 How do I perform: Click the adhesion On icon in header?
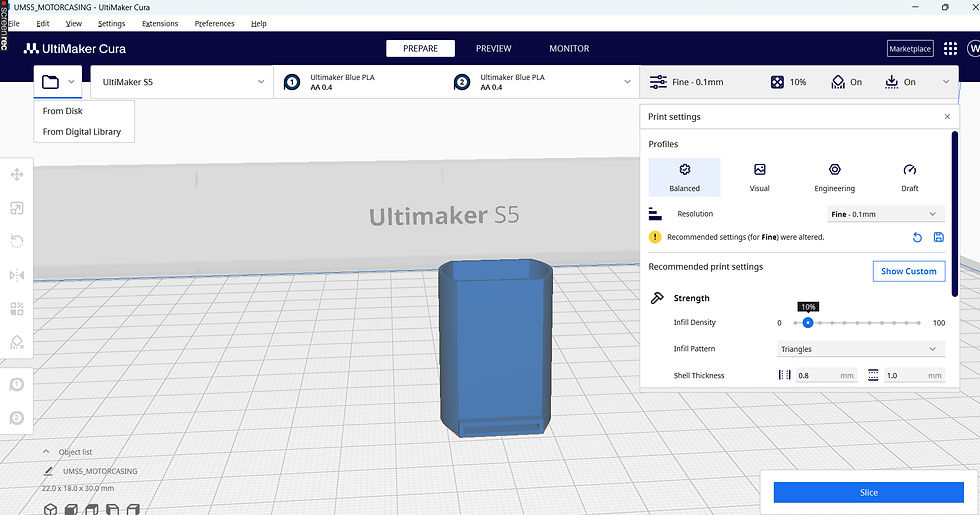point(891,82)
